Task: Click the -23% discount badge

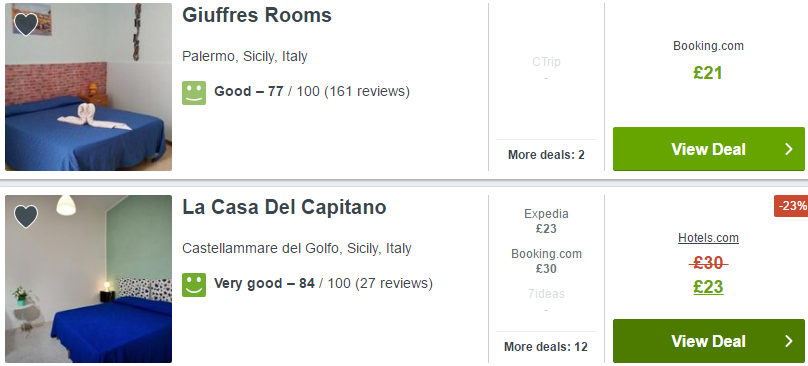Action: pyautogui.click(x=792, y=206)
